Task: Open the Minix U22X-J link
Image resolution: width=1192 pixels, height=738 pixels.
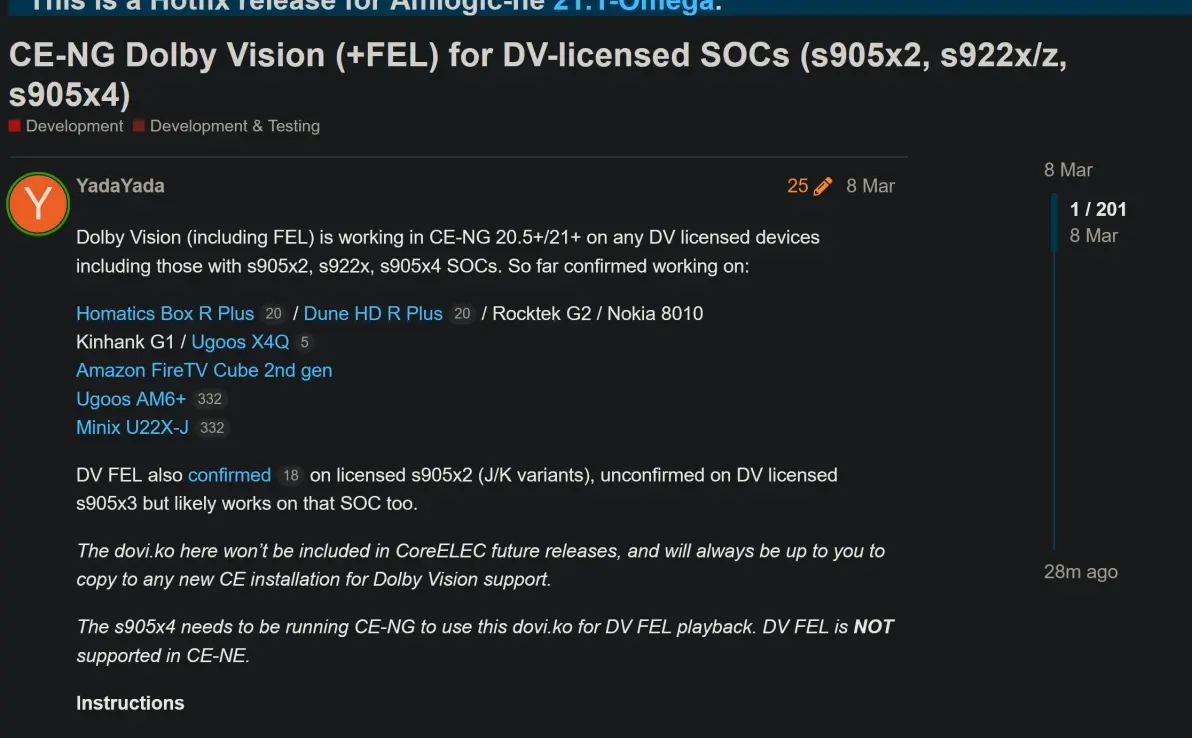Action: [x=132, y=427]
